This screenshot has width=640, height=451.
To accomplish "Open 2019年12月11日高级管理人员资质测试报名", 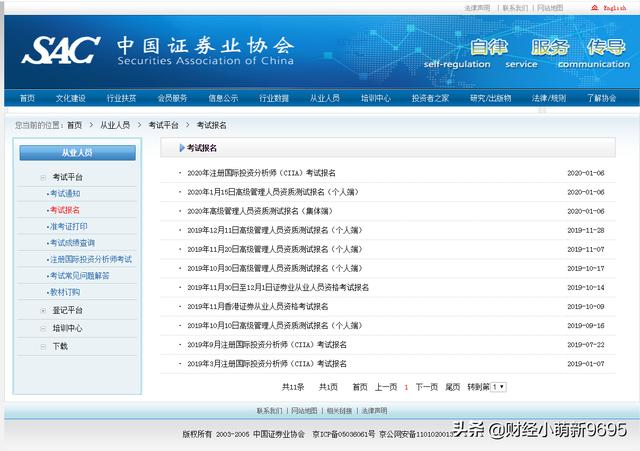I will 275,230.
